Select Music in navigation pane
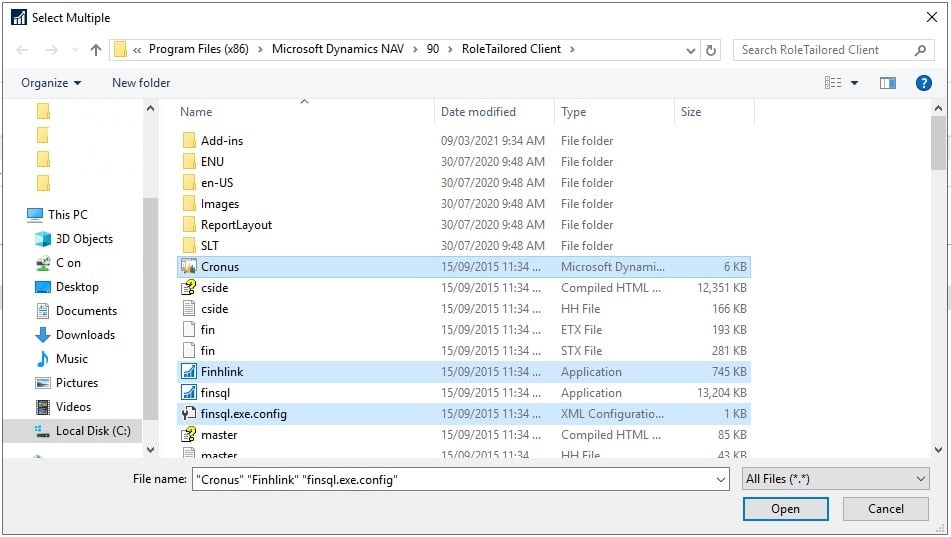 tap(61, 359)
